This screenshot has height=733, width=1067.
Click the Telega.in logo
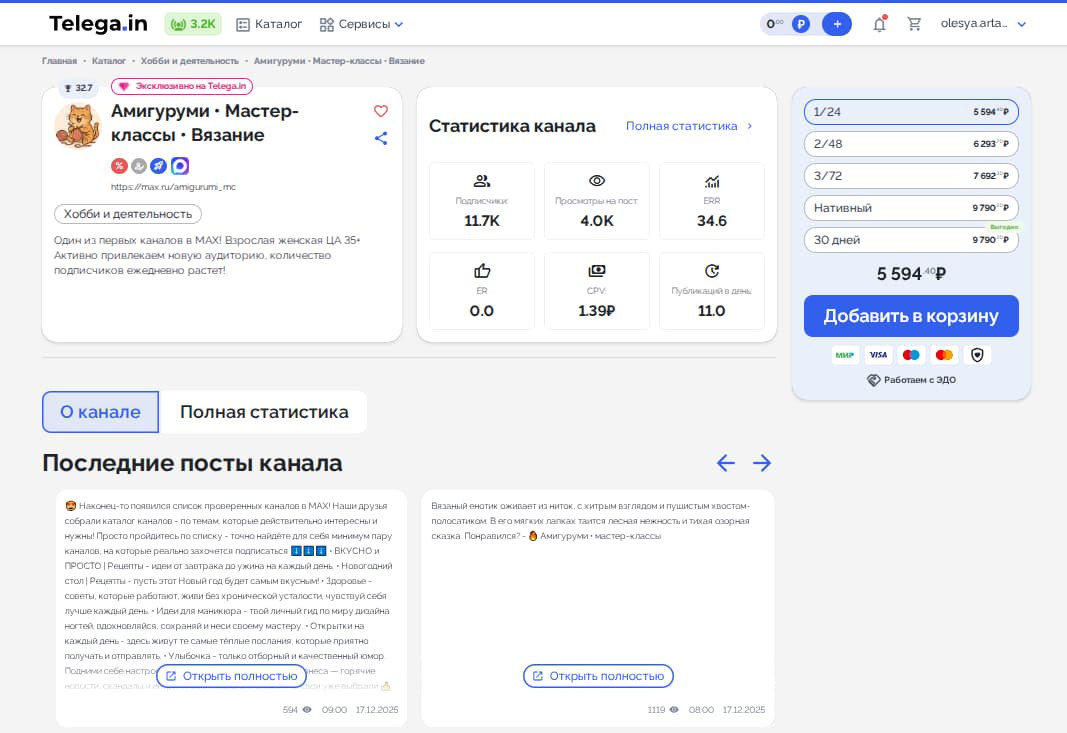click(x=97, y=23)
